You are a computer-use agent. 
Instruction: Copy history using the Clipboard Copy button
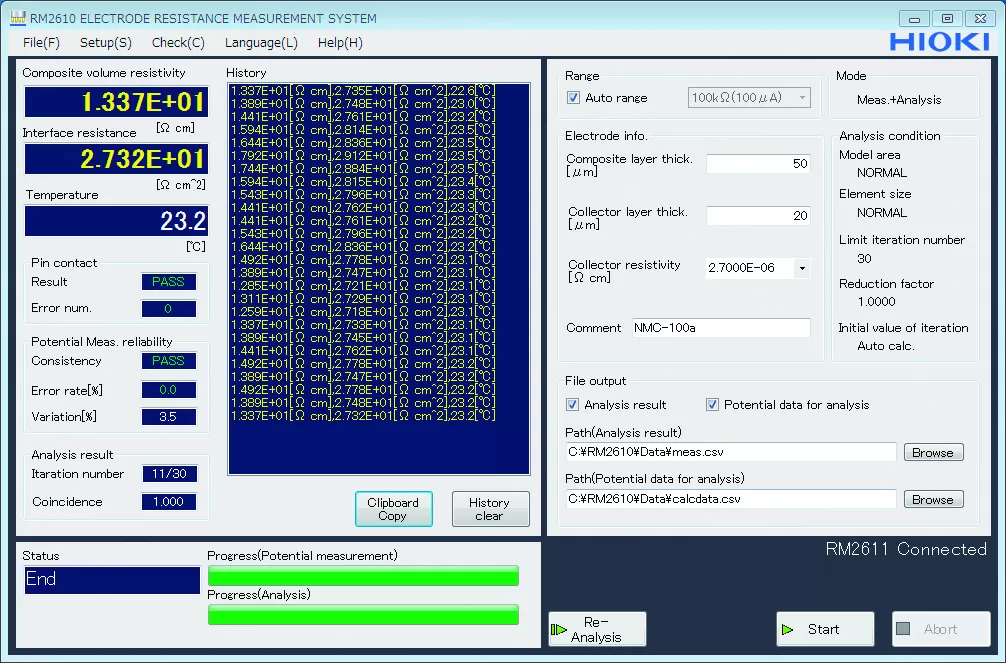pos(393,509)
